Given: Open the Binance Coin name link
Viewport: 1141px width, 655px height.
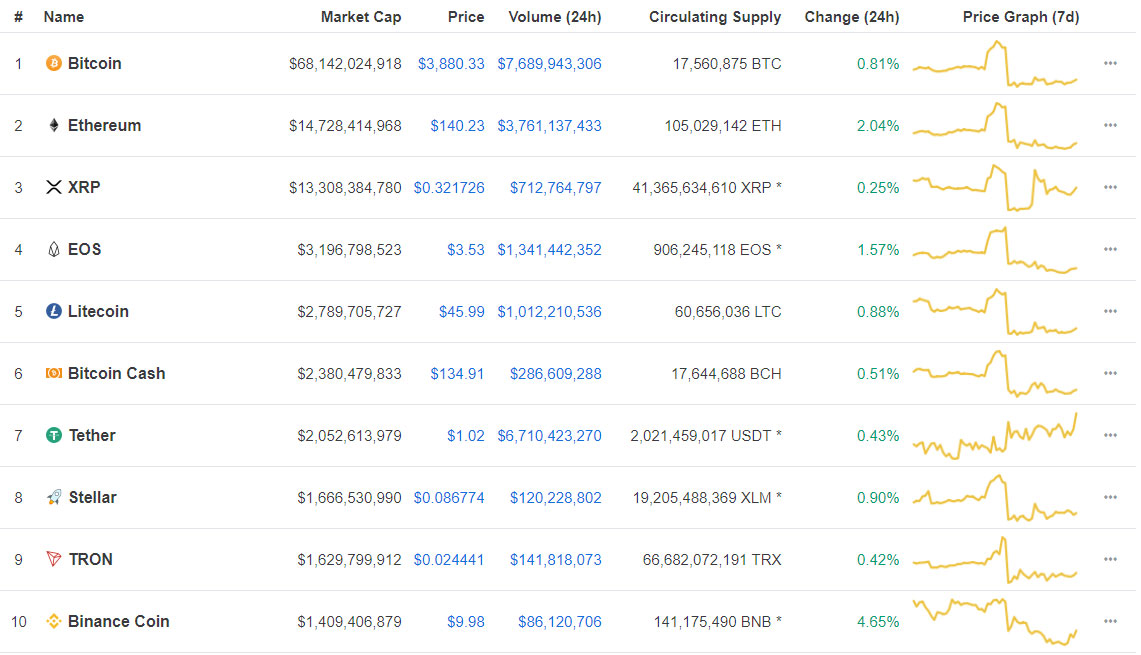Looking at the screenshot, I should point(119,622).
